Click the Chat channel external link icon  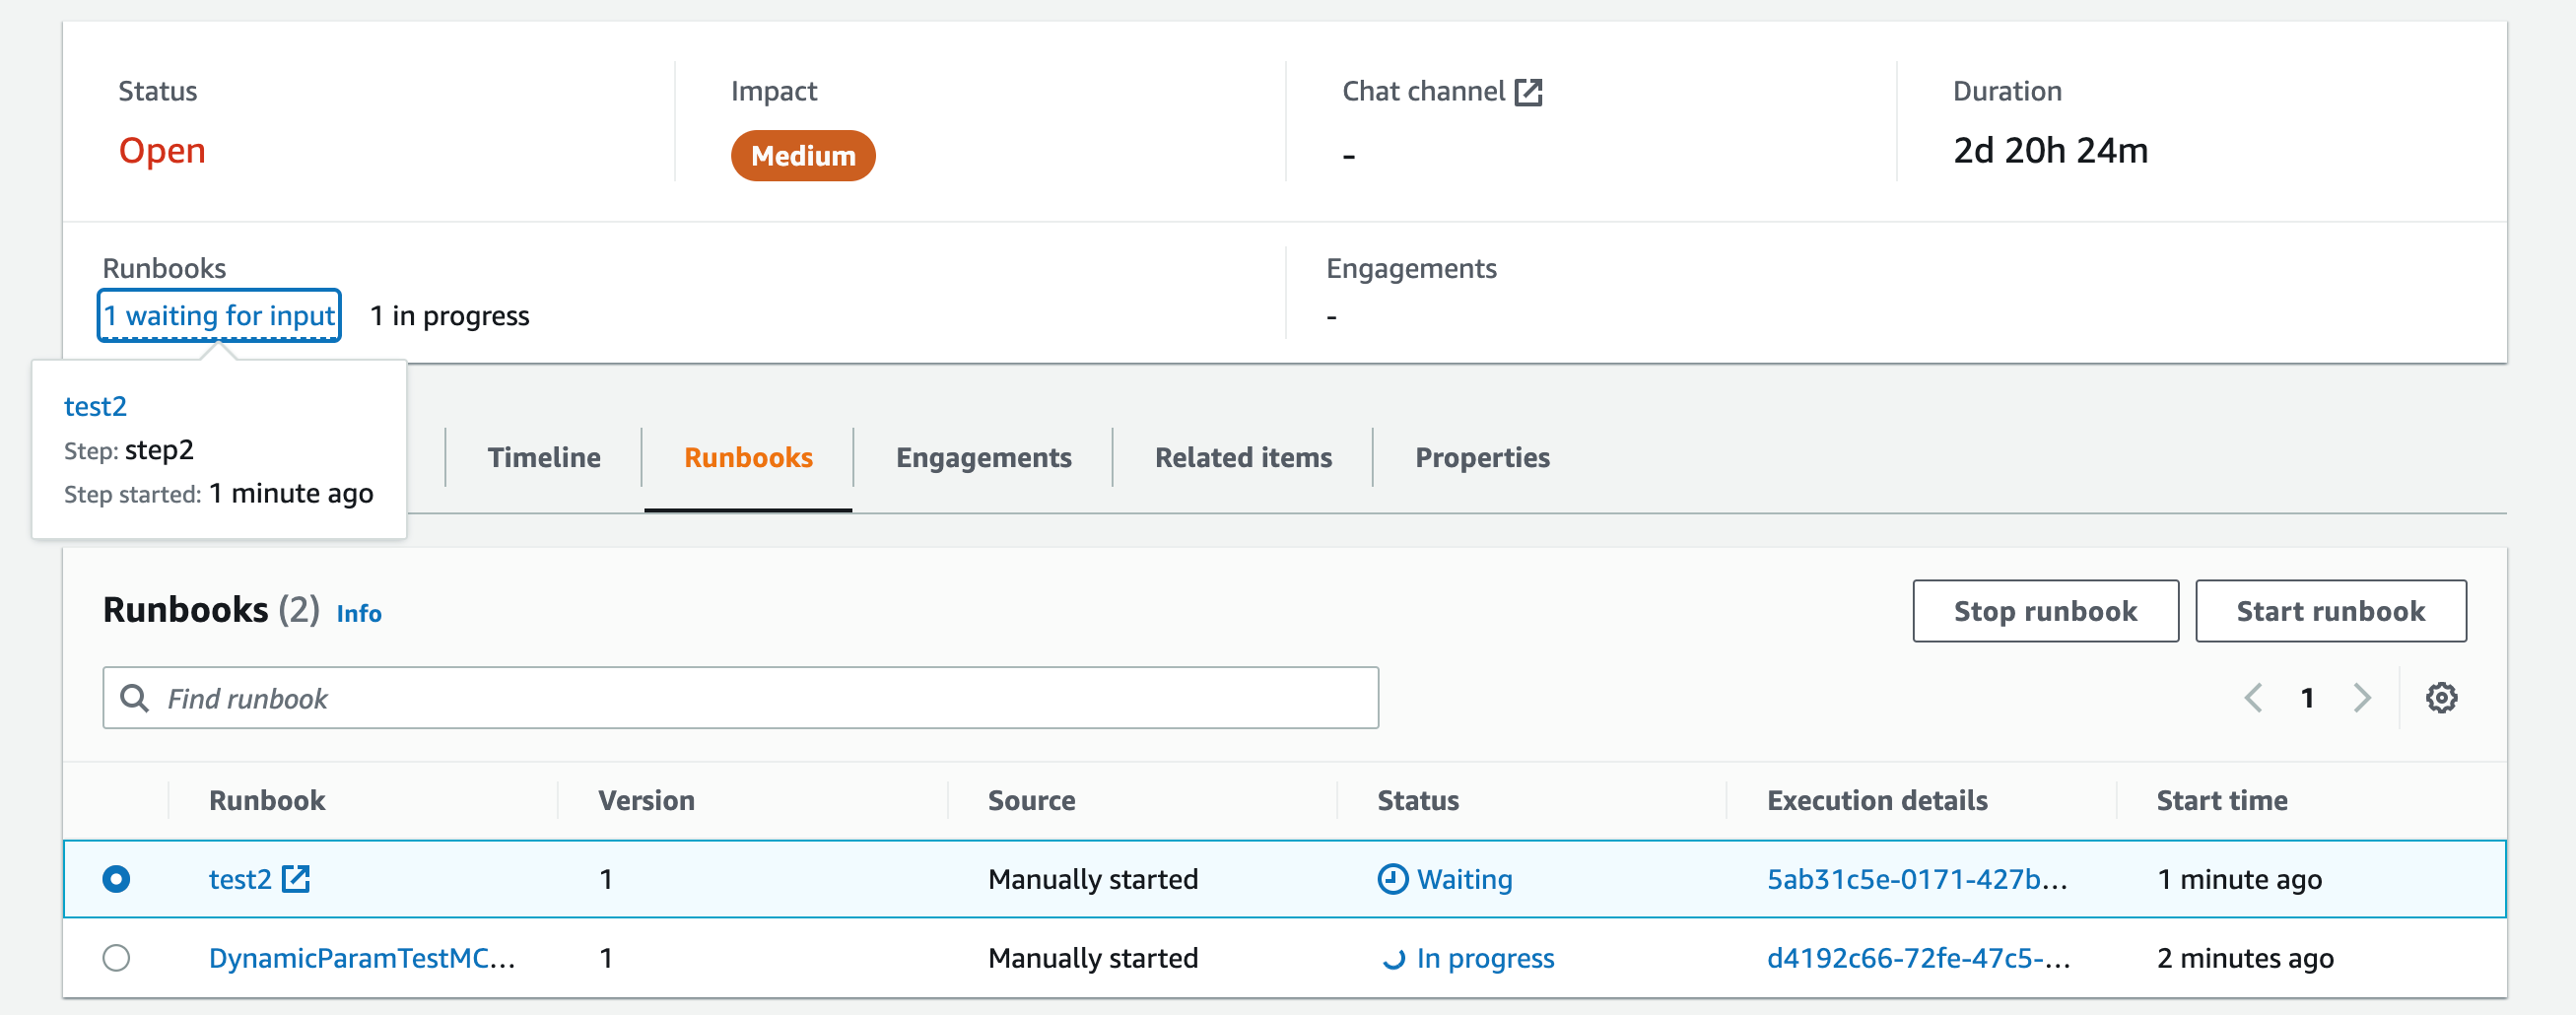[x=1527, y=92]
